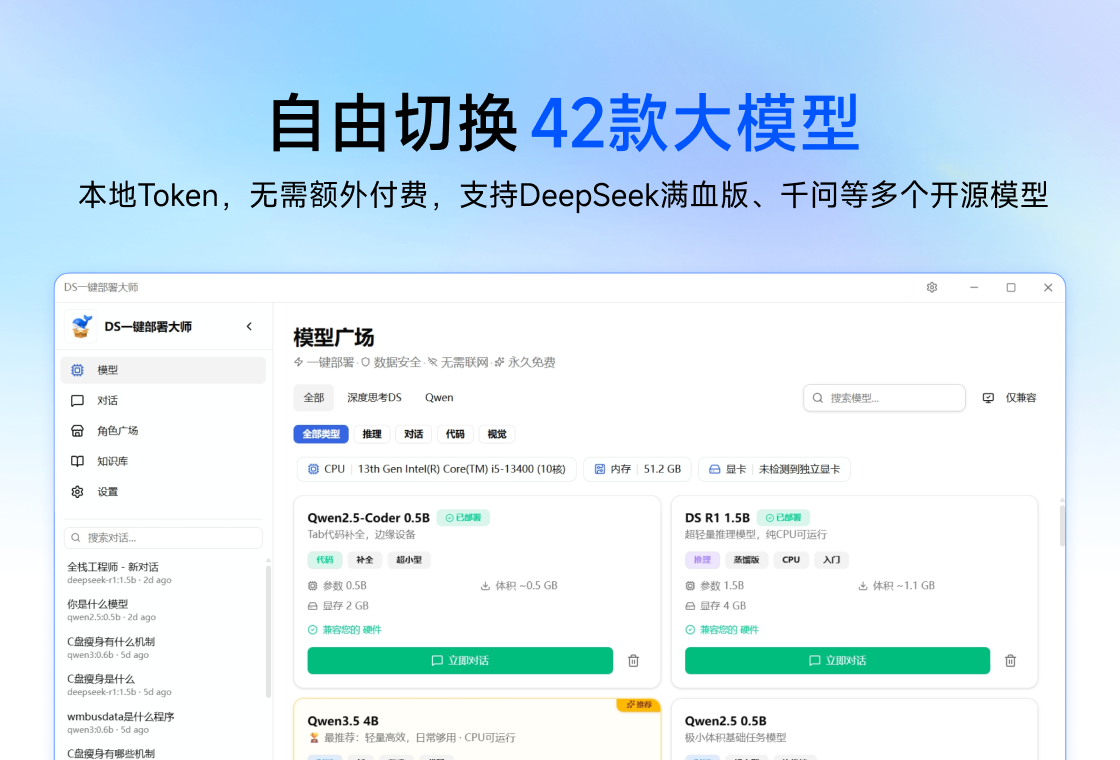Start chat with DS R1 1.5B via 立即对话
This screenshot has height=760, width=1120.
pyautogui.click(x=837, y=661)
